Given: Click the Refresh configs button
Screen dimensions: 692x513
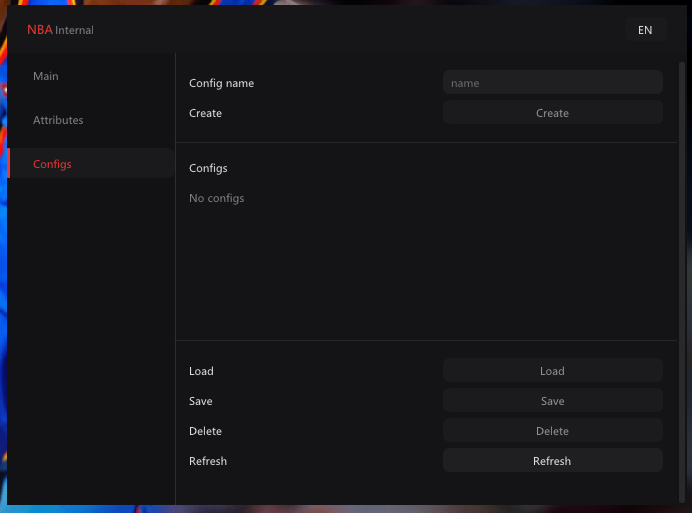Looking at the screenshot, I should coord(553,461).
